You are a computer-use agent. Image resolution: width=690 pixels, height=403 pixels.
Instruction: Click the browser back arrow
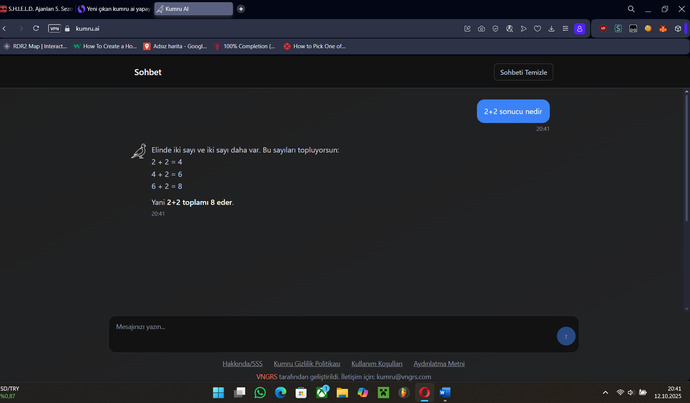click(x=4, y=29)
